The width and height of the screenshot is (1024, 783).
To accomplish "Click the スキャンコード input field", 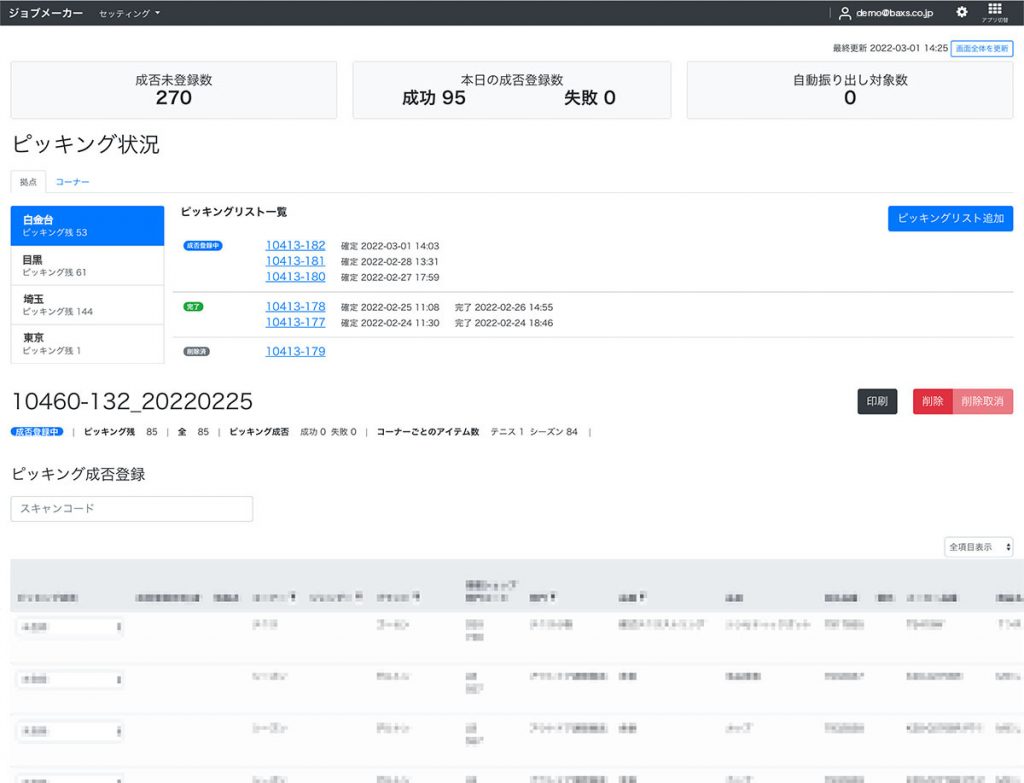I will tap(131, 509).
